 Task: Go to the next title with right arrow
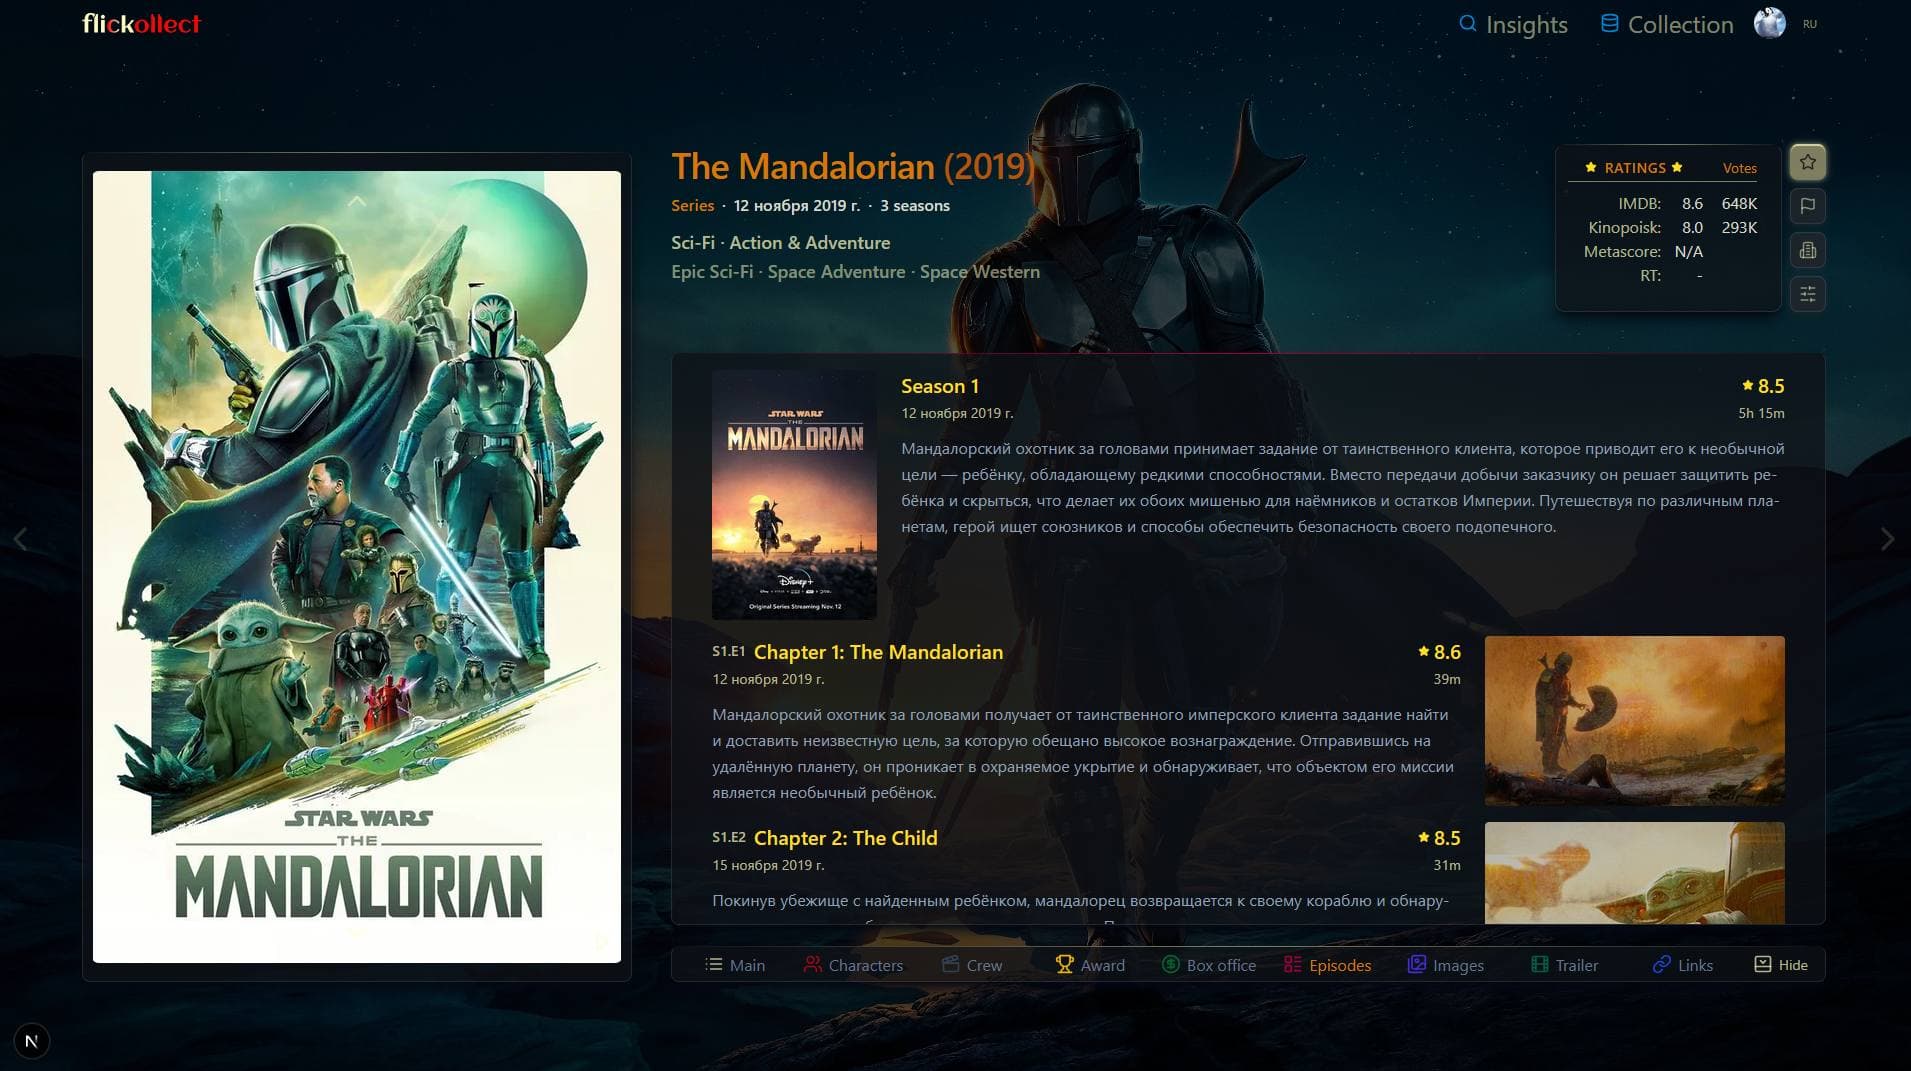[x=1887, y=539]
